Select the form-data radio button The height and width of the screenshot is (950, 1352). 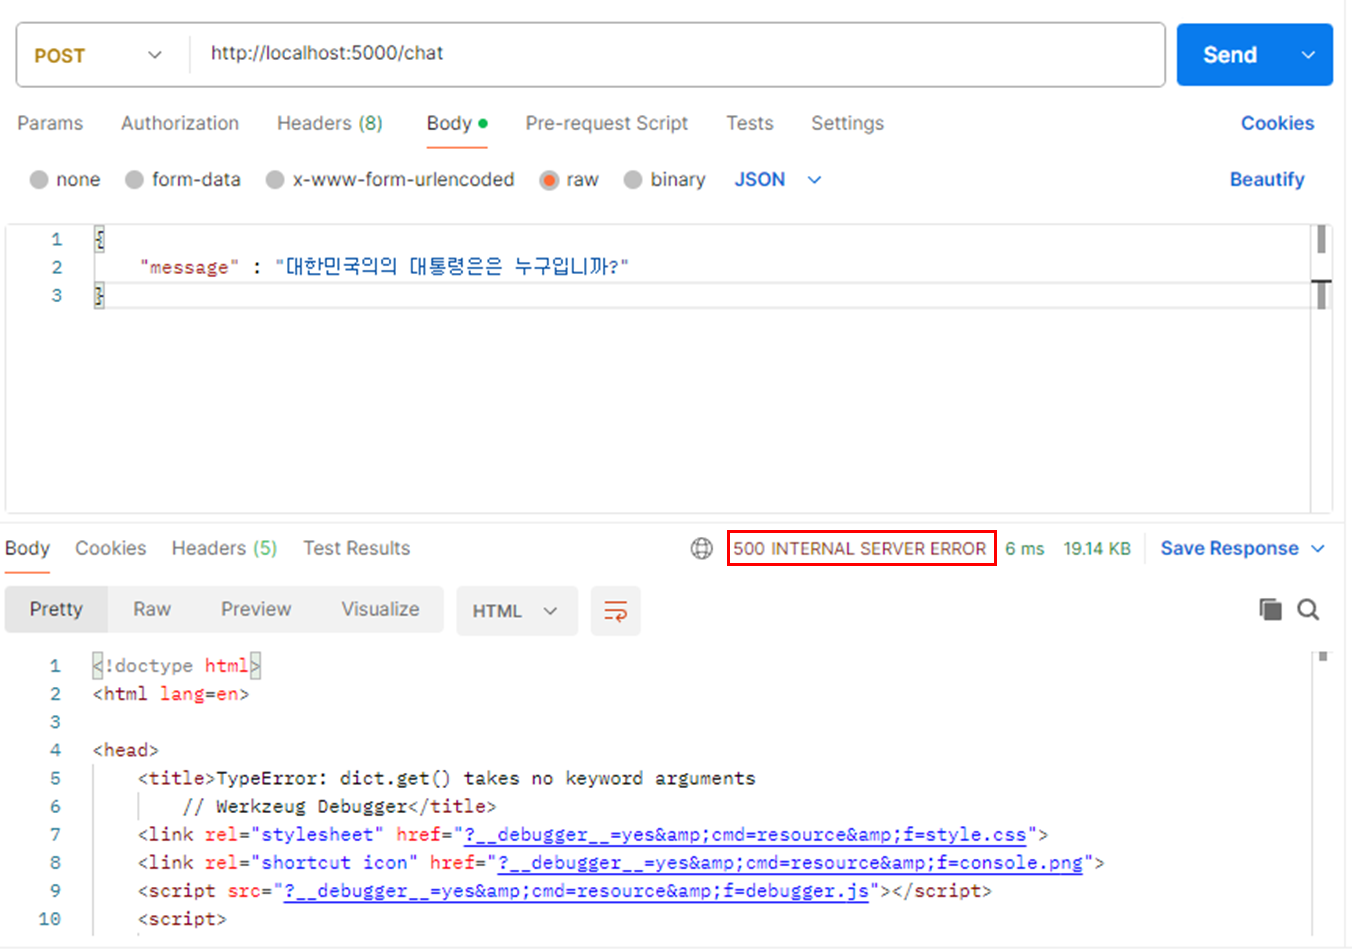(x=134, y=180)
